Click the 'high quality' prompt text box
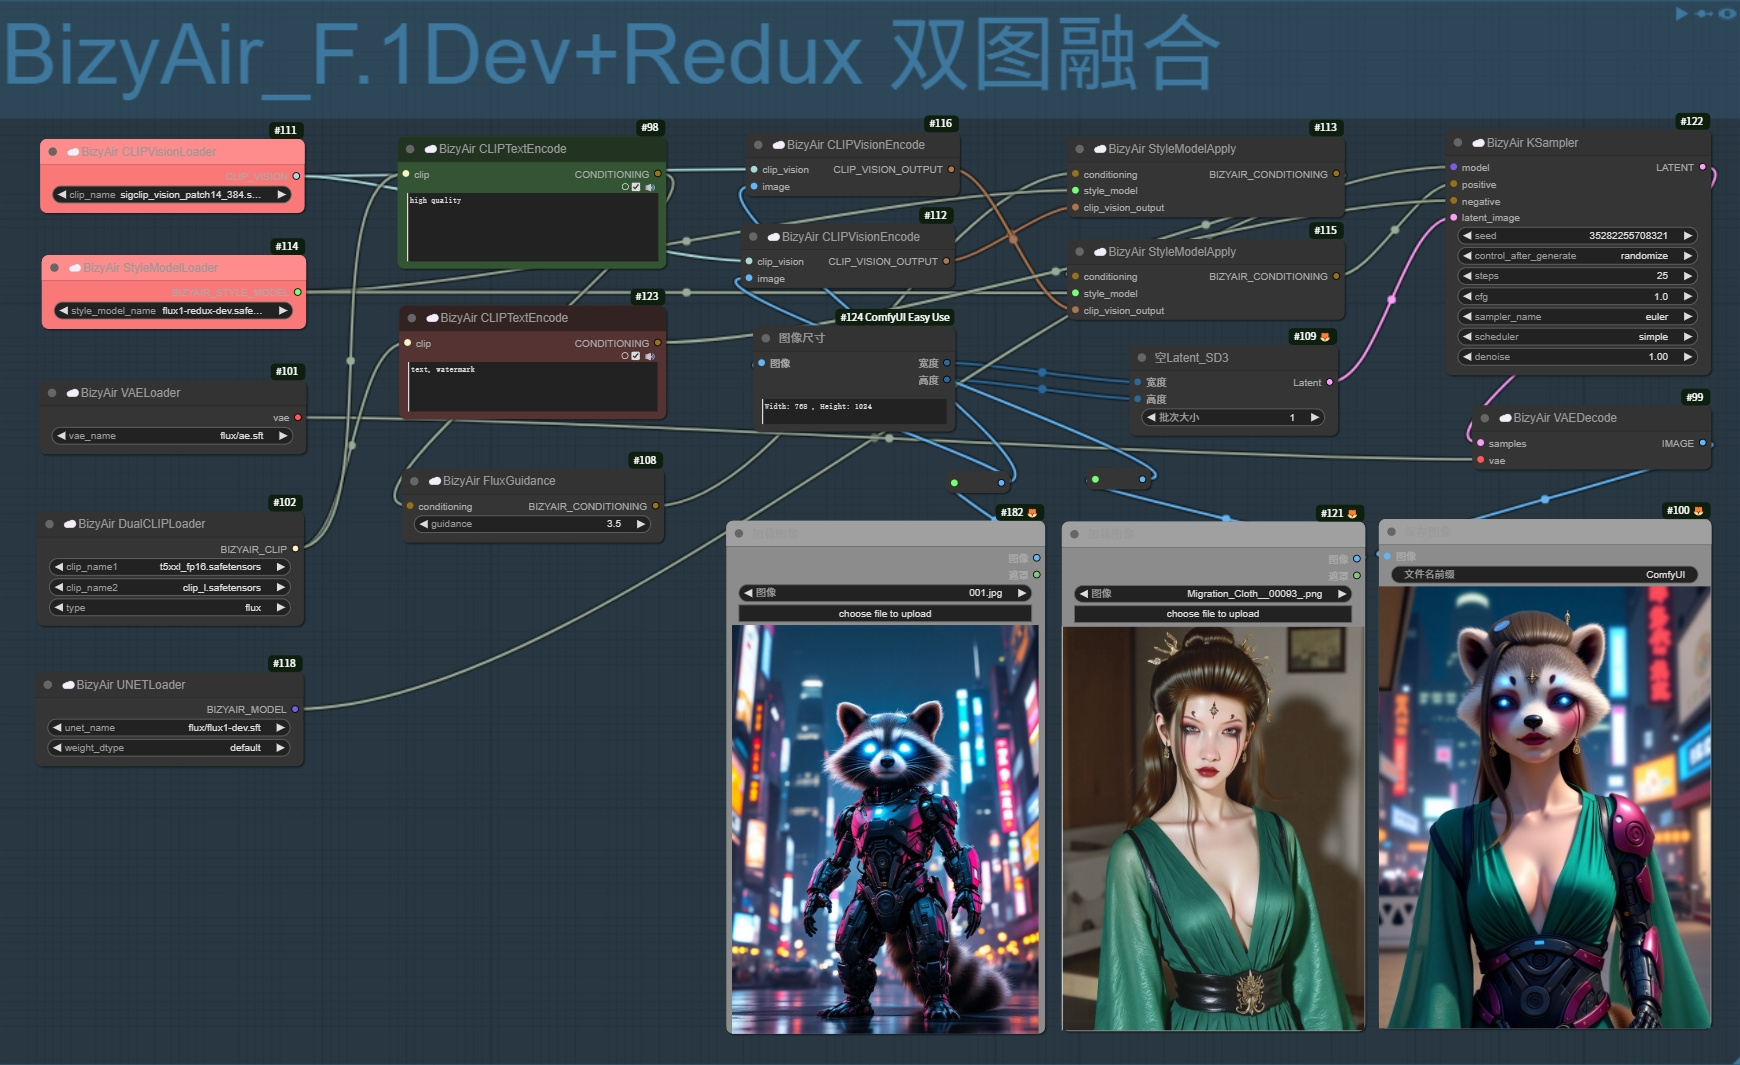The height and width of the screenshot is (1065, 1740). pyautogui.click(x=533, y=228)
